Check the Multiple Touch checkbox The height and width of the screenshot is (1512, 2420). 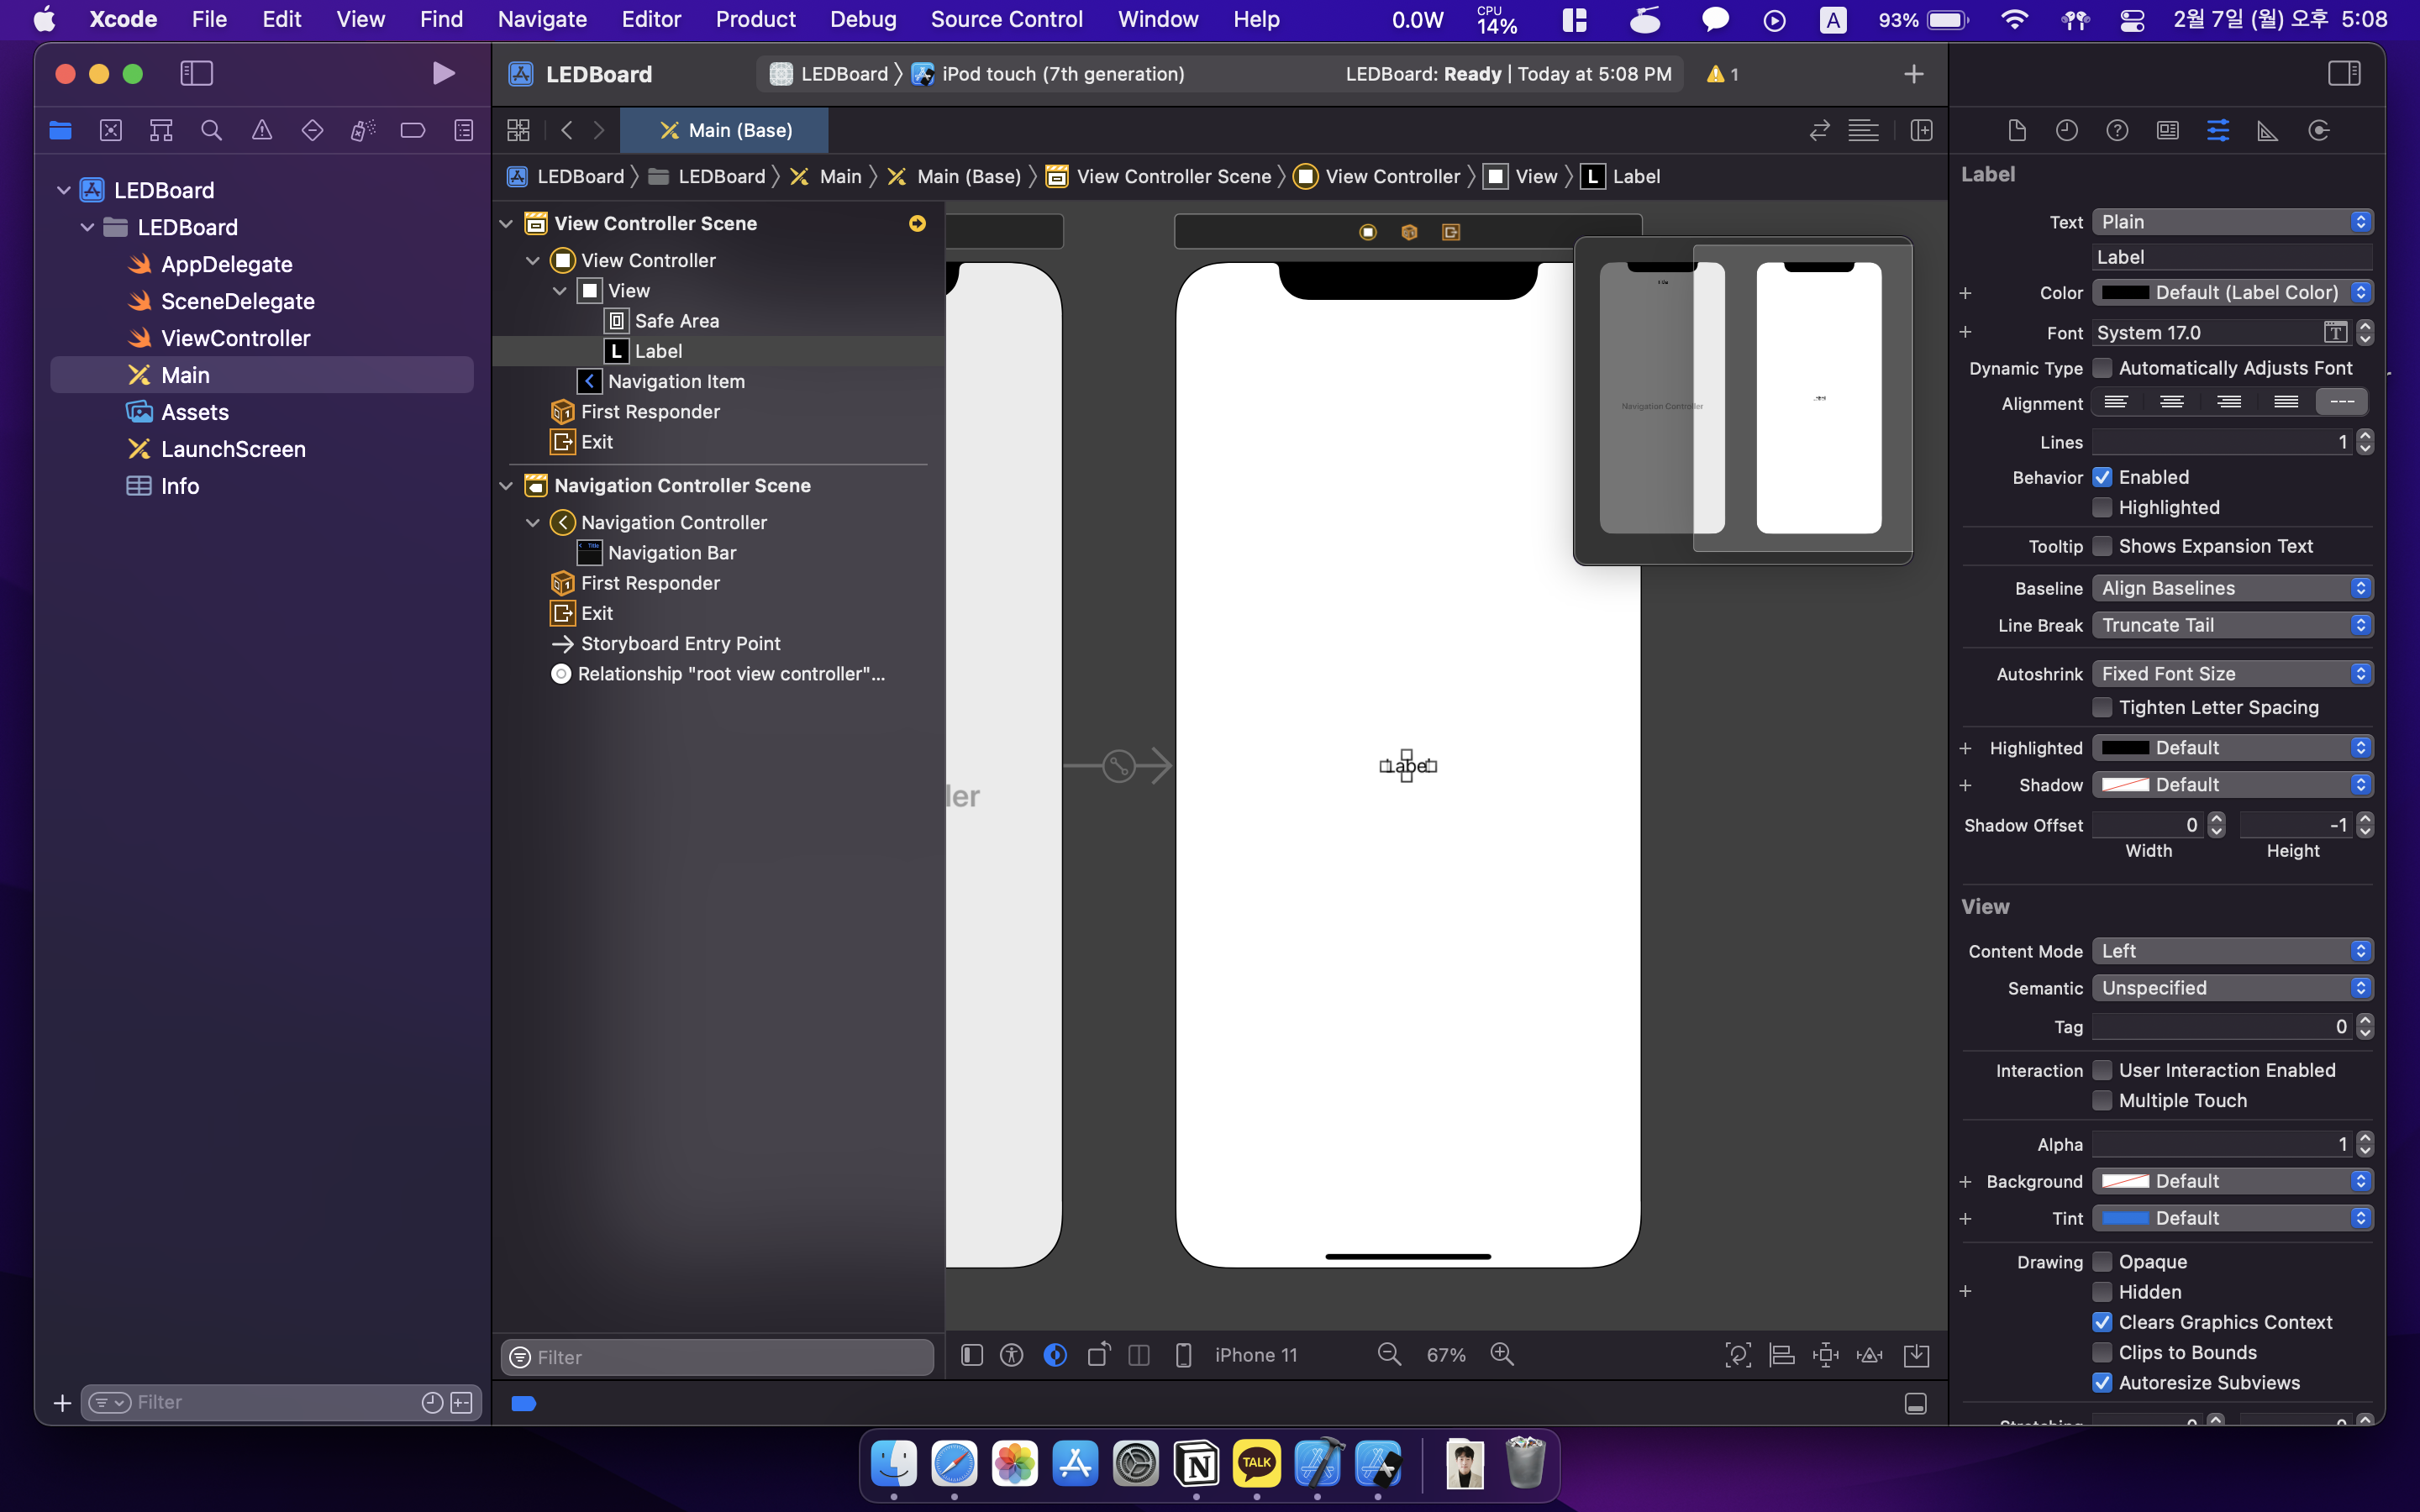(2102, 1100)
